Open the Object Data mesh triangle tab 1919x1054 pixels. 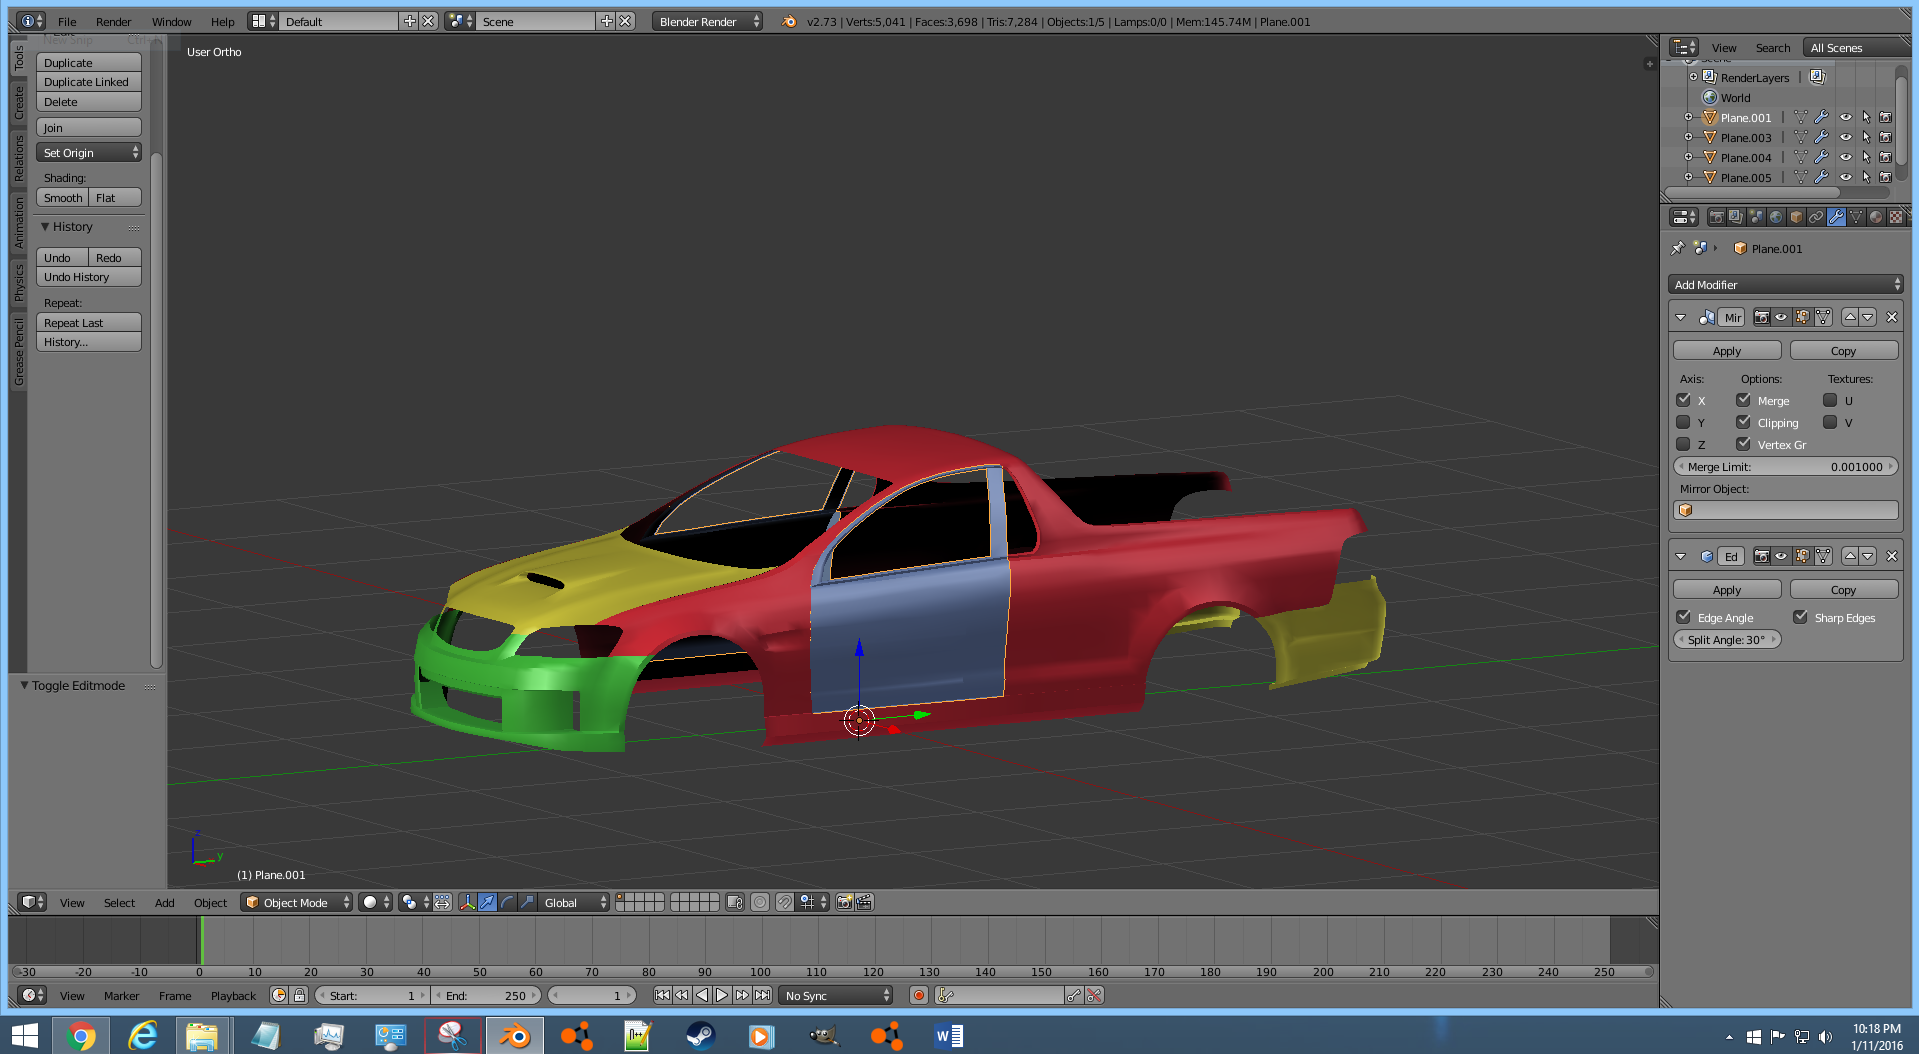[1856, 217]
